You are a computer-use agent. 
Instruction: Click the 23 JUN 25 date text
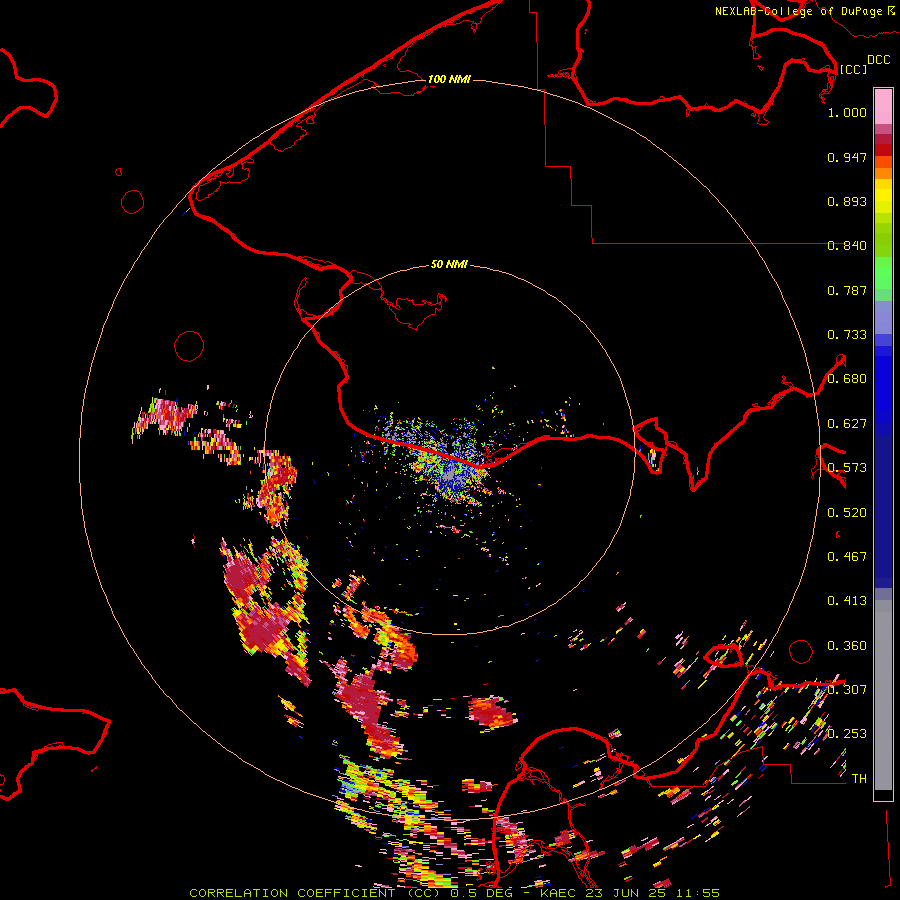627,893
